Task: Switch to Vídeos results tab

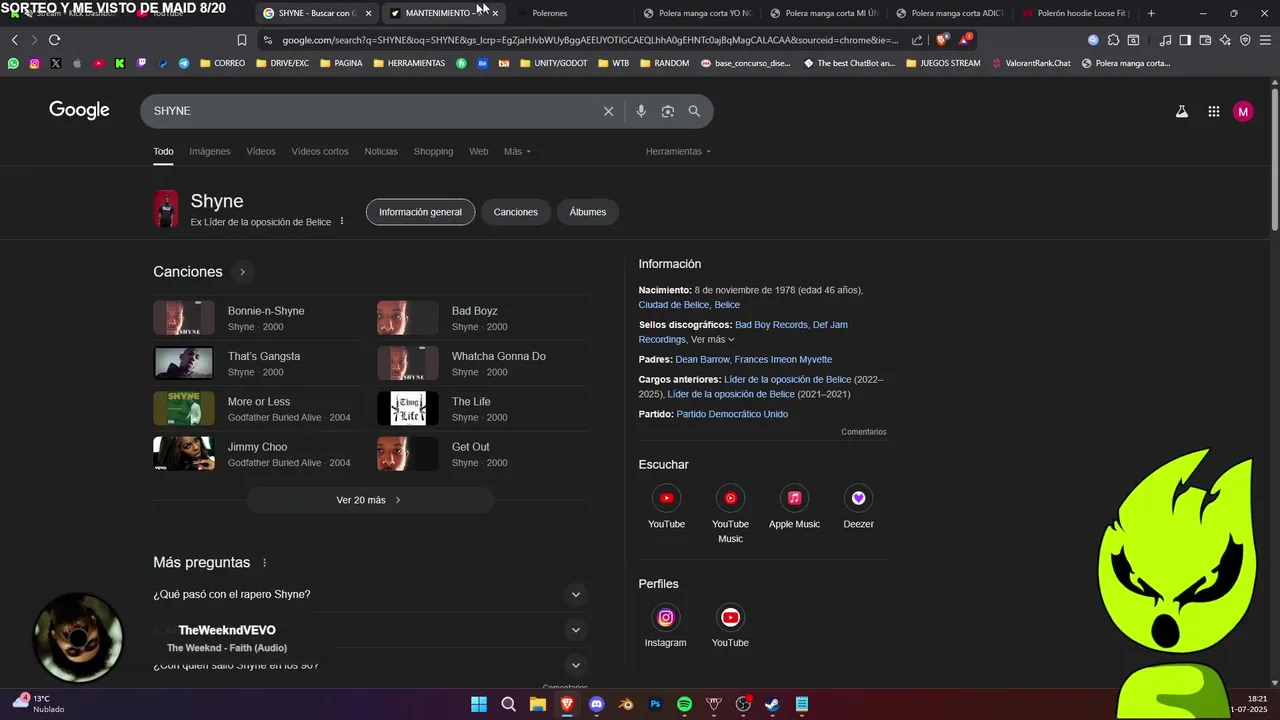Action: (261, 152)
